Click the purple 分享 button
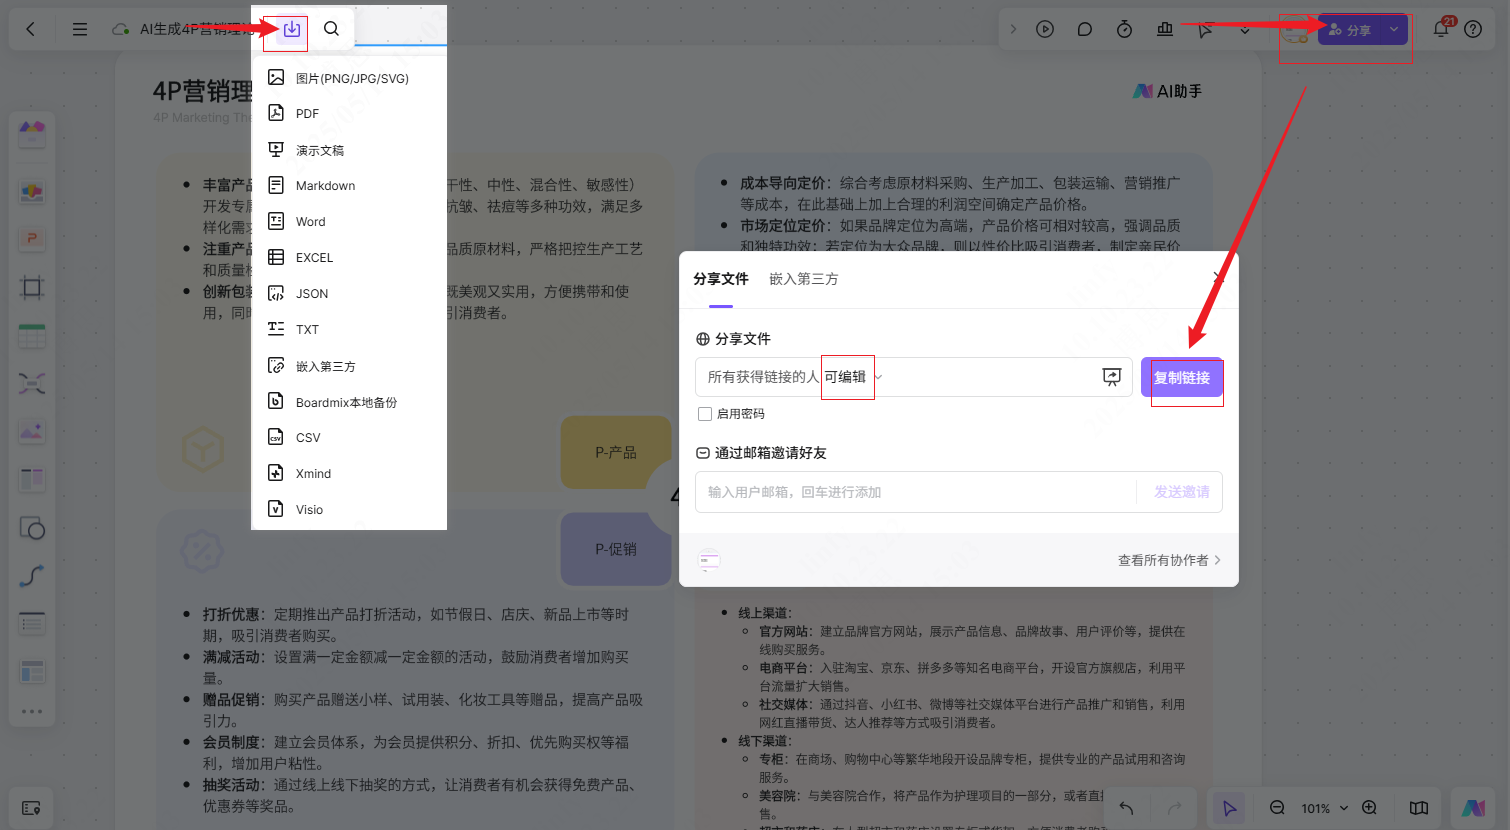This screenshot has width=1510, height=830. [1352, 30]
